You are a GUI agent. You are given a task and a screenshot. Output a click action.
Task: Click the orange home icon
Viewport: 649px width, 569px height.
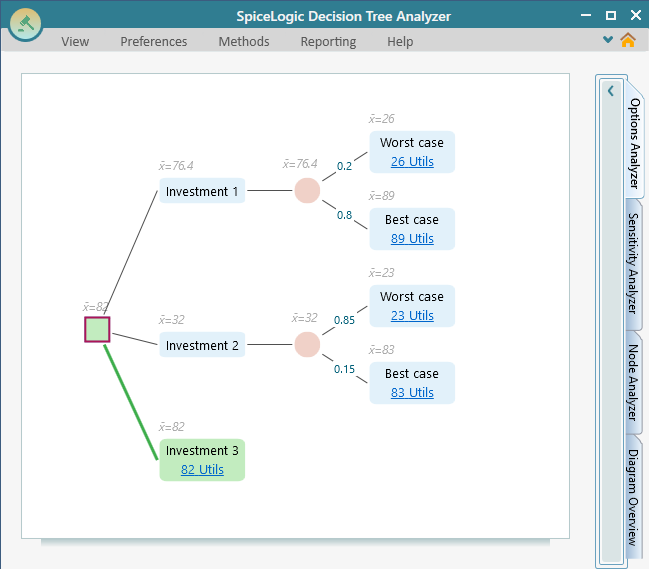[628, 41]
